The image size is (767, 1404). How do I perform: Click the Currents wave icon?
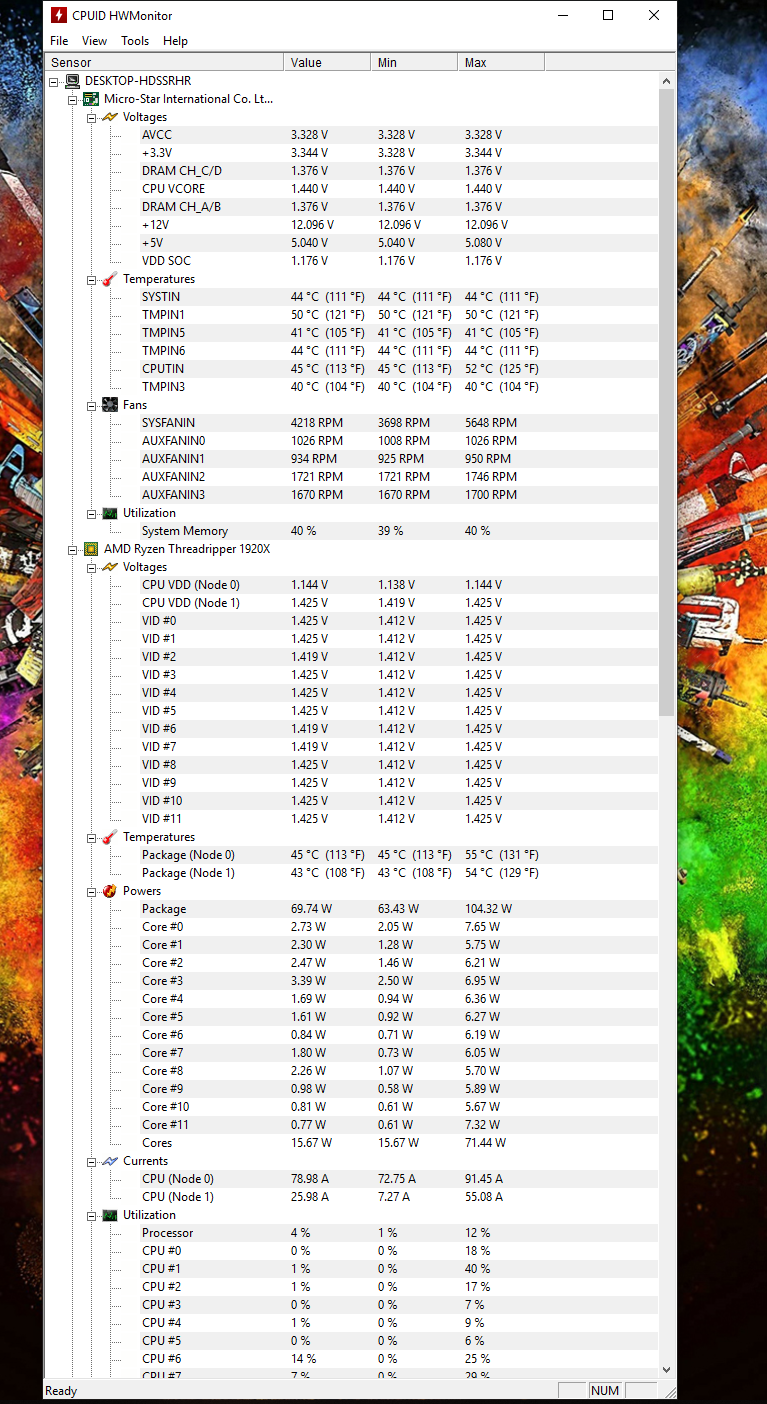[110, 1161]
